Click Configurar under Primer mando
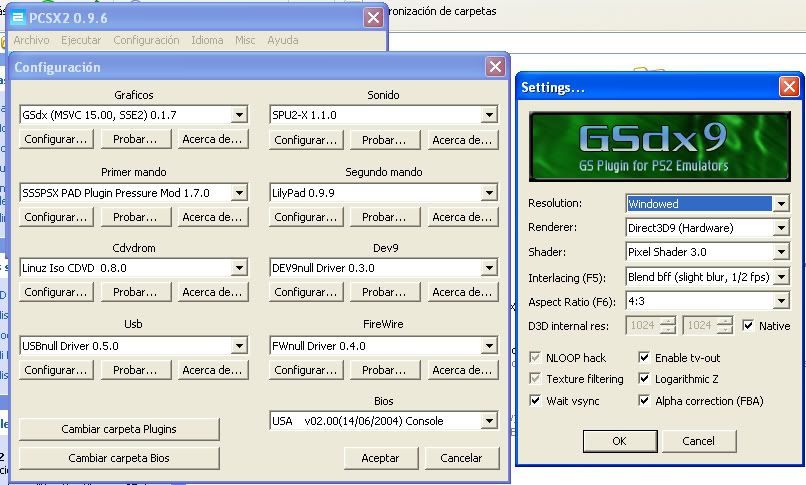The width and height of the screenshot is (806, 485). click(56, 217)
